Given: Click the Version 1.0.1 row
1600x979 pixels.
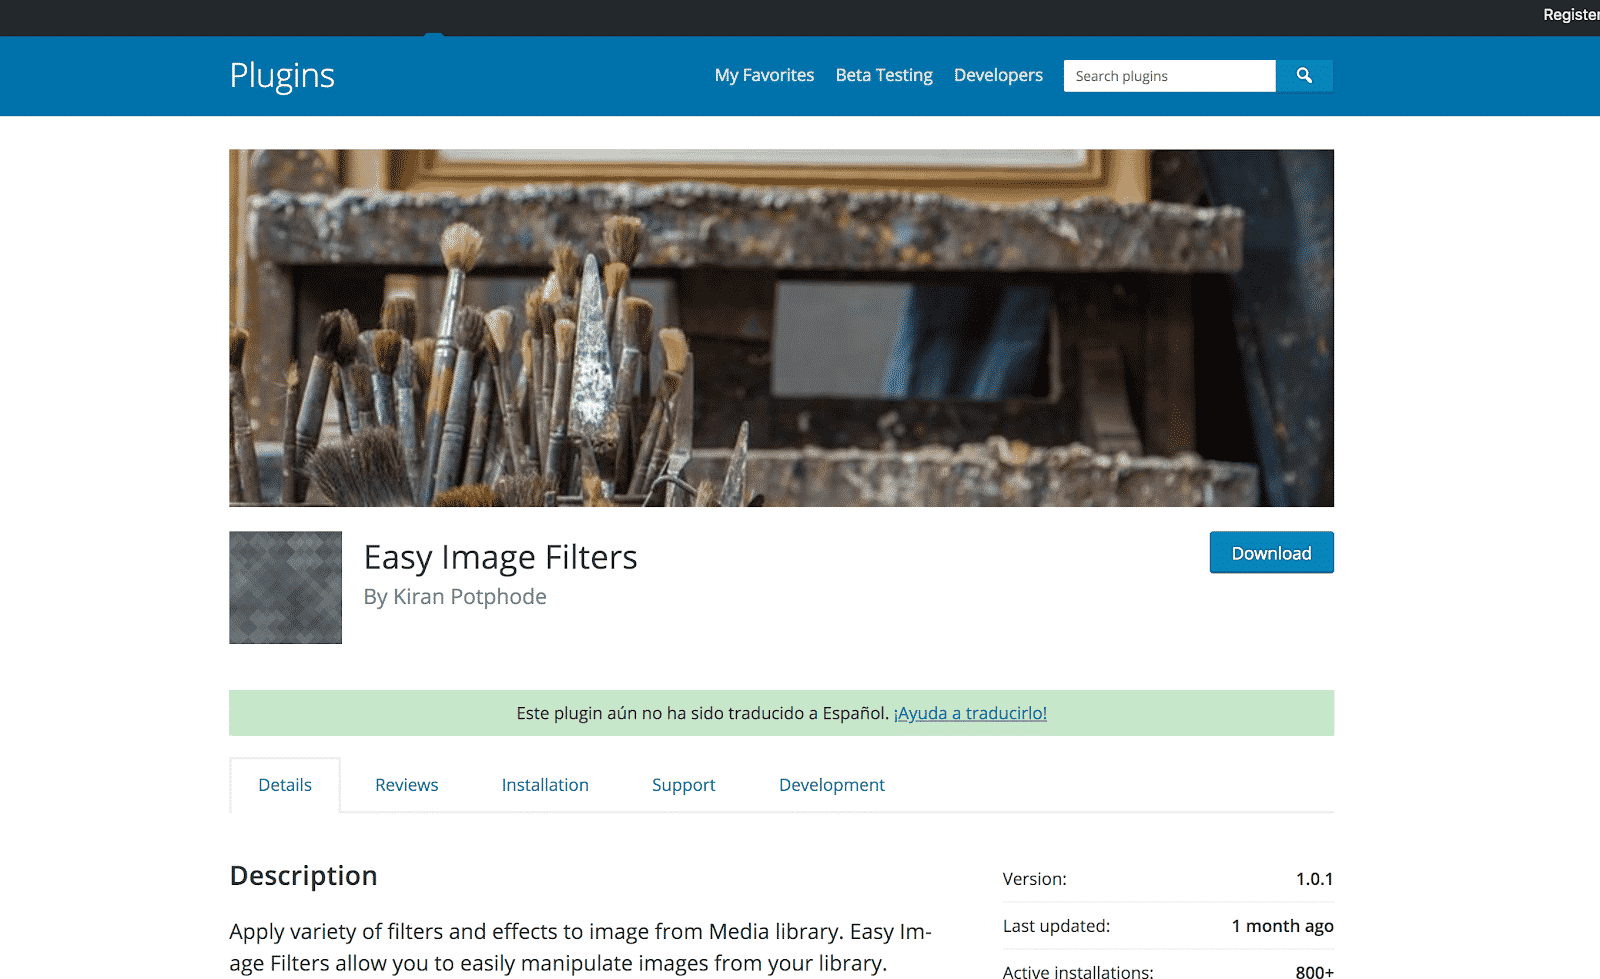Looking at the screenshot, I should point(1168,879).
